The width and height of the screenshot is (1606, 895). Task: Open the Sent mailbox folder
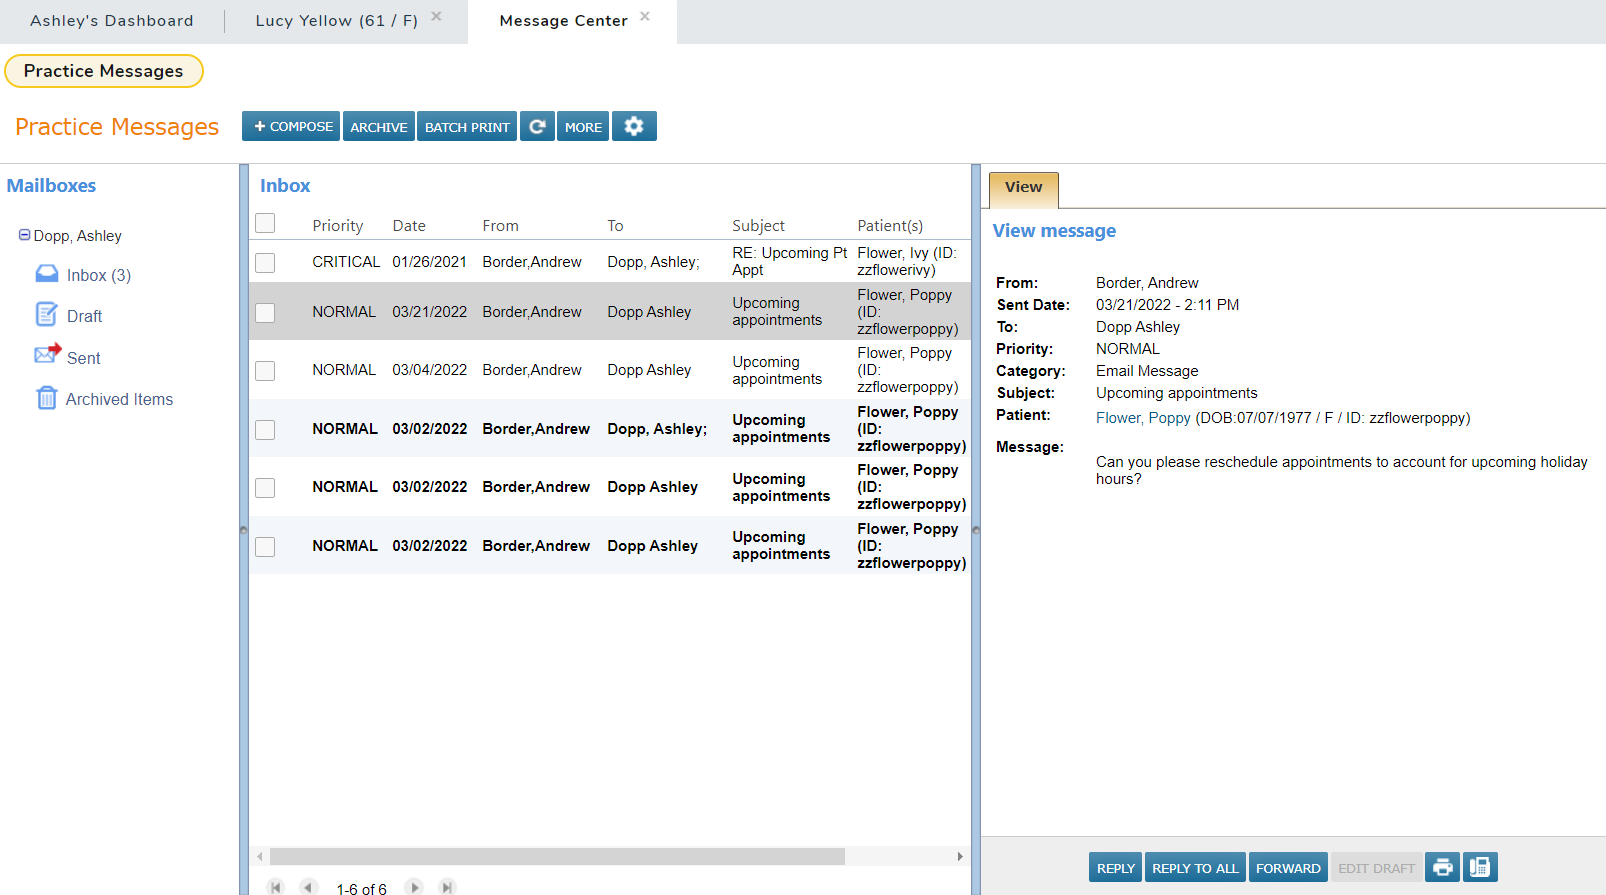[x=83, y=358]
